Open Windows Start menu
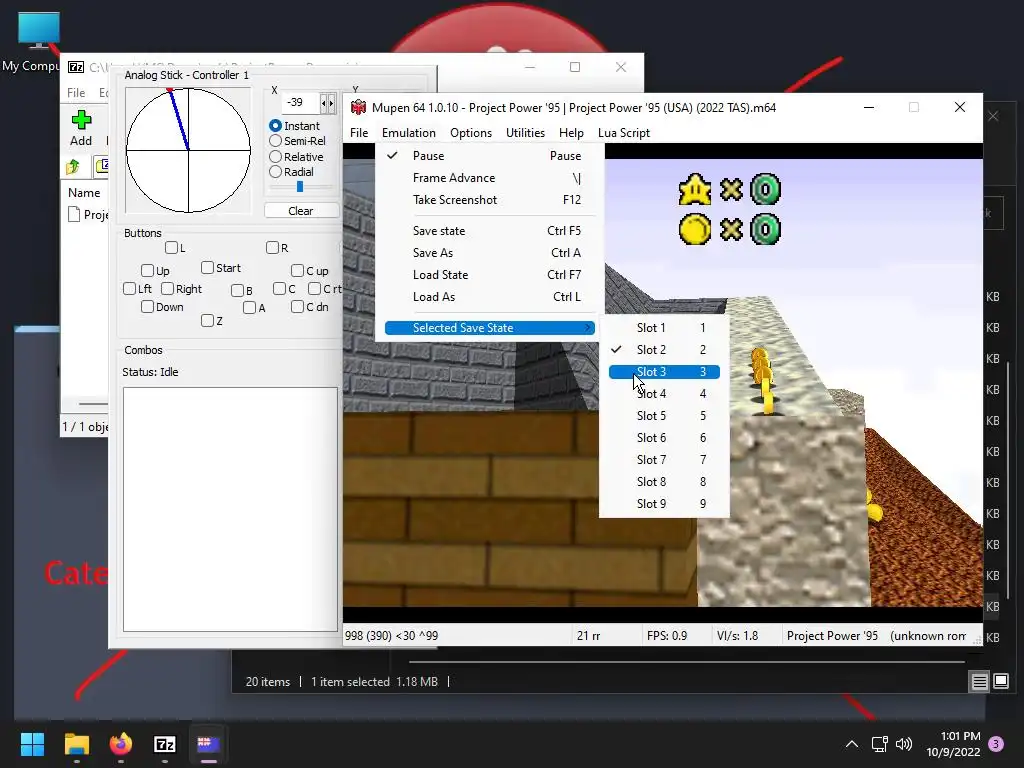Screen dimensions: 1024x768 pos(32,744)
